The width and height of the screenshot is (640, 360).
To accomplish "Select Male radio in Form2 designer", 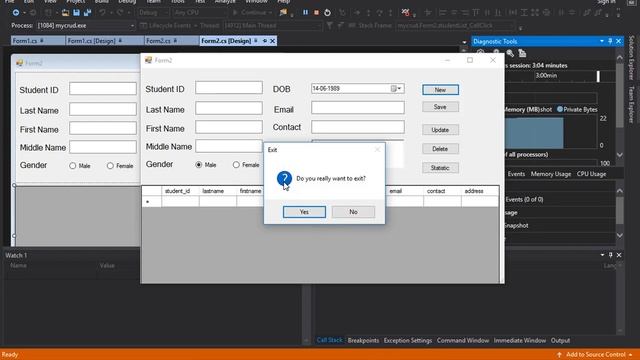I will (x=73, y=166).
